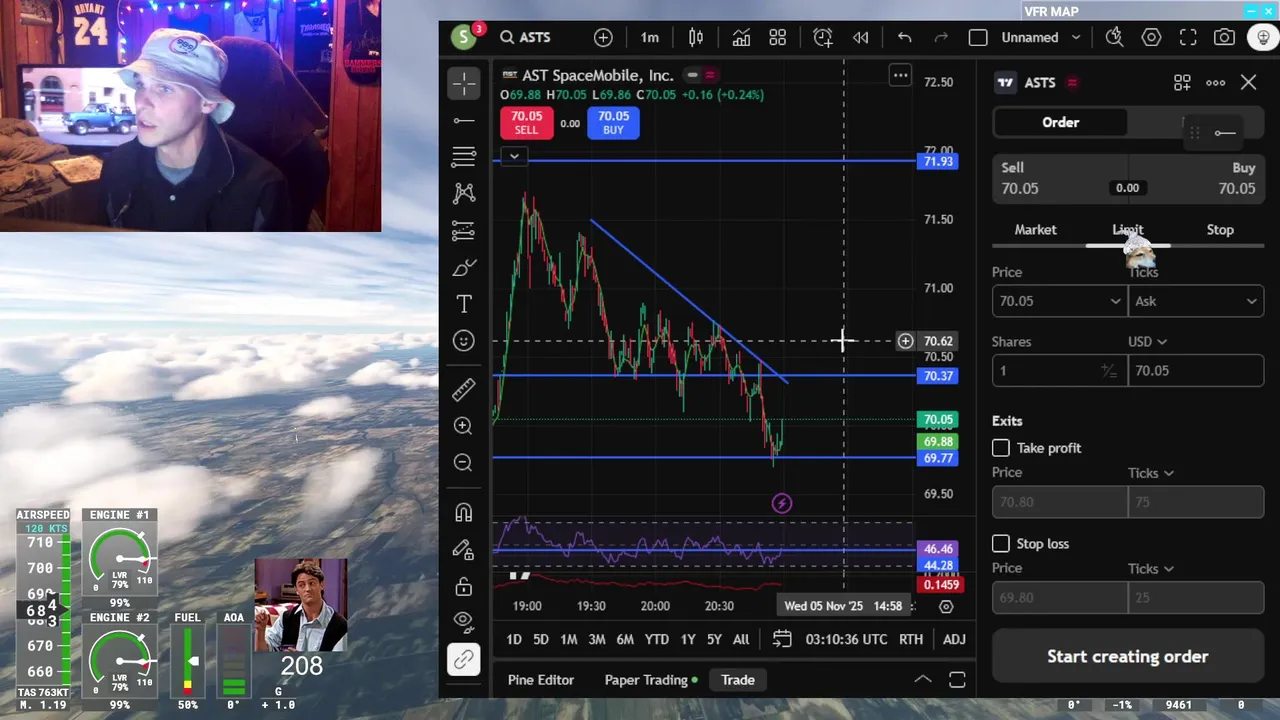The image size is (1280, 720).
Task: Select the Market order type
Action: [1035, 230]
